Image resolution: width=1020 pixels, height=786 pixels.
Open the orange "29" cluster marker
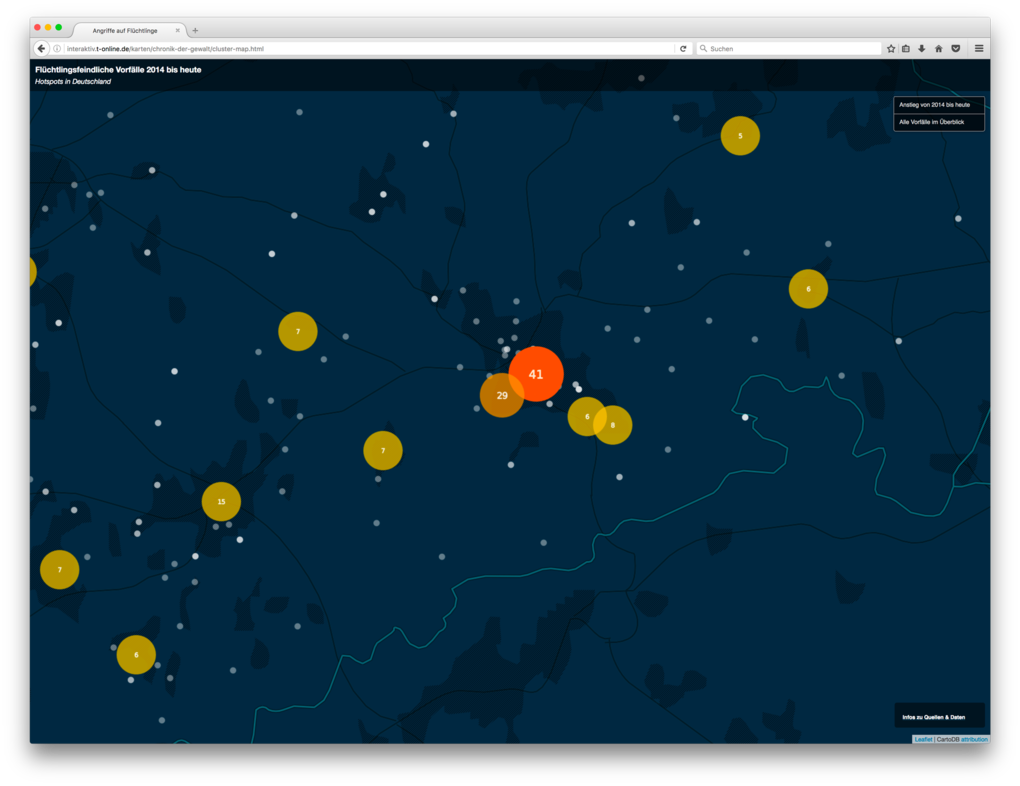click(501, 396)
